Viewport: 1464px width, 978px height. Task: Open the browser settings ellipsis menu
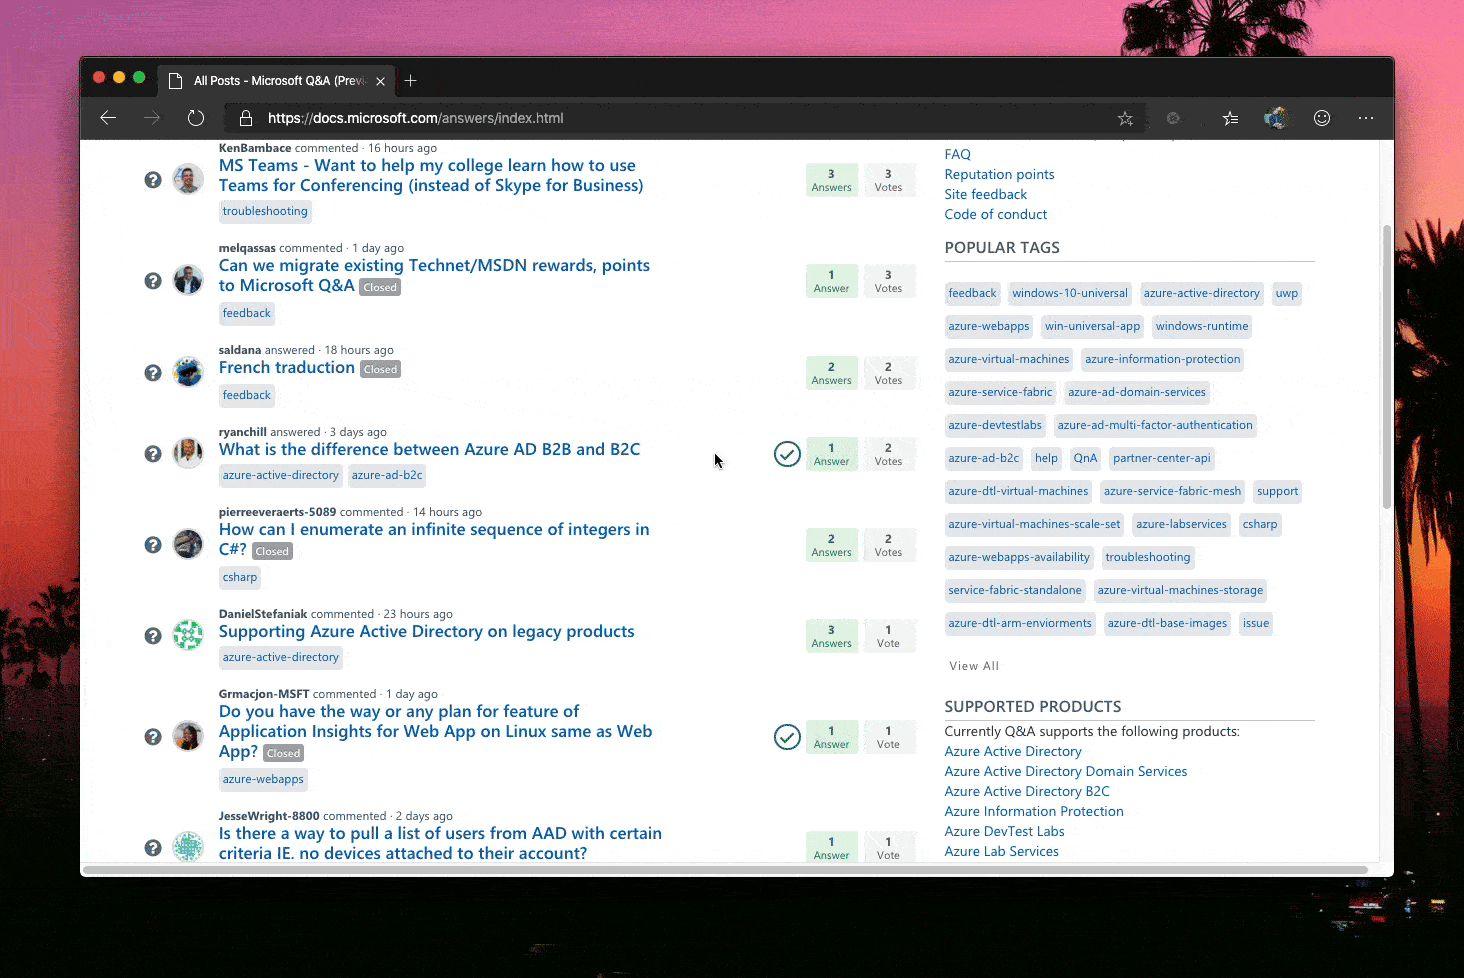pyautogui.click(x=1366, y=118)
